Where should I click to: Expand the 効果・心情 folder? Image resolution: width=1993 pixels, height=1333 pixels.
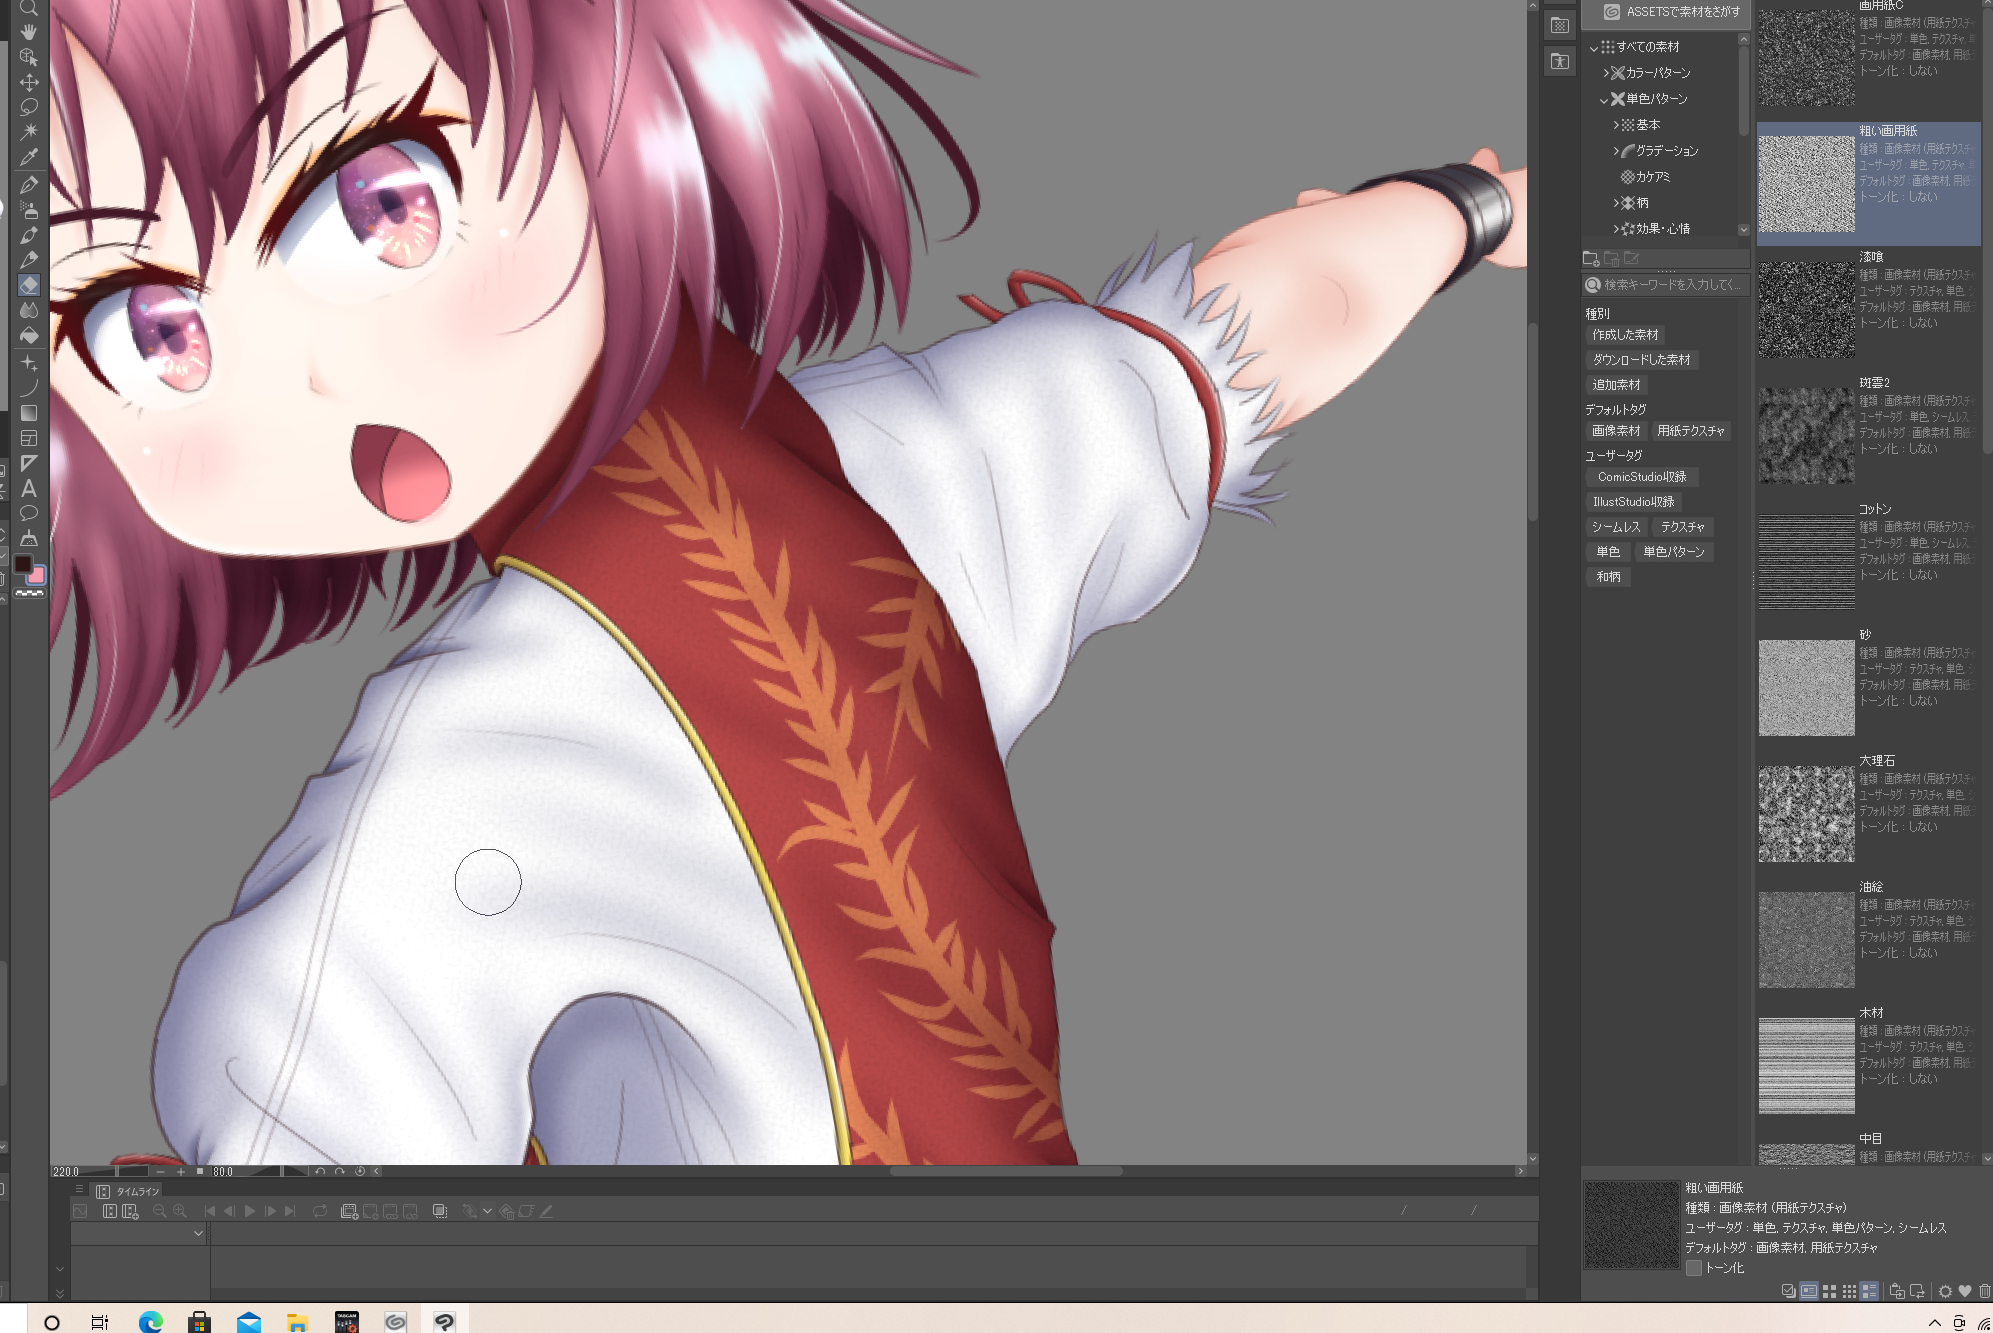coord(1616,229)
